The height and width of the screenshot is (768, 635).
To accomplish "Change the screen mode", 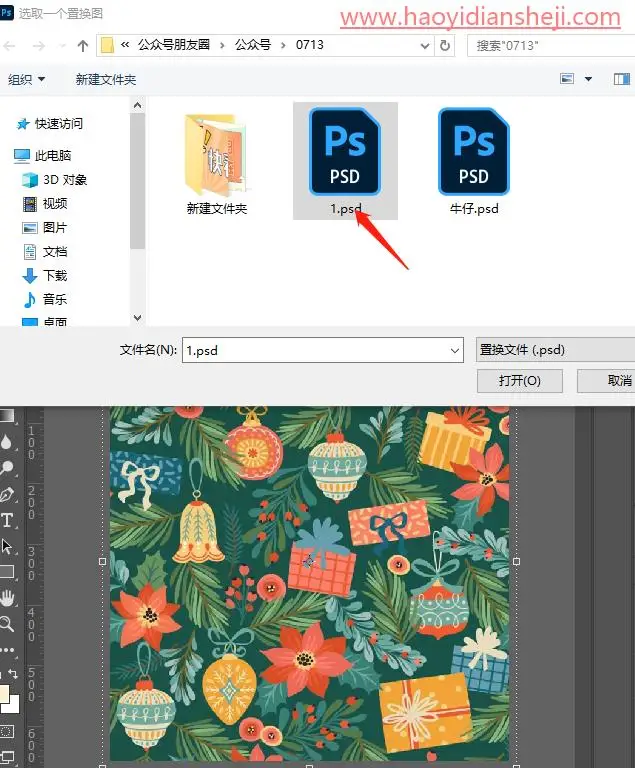I will (x=7, y=757).
